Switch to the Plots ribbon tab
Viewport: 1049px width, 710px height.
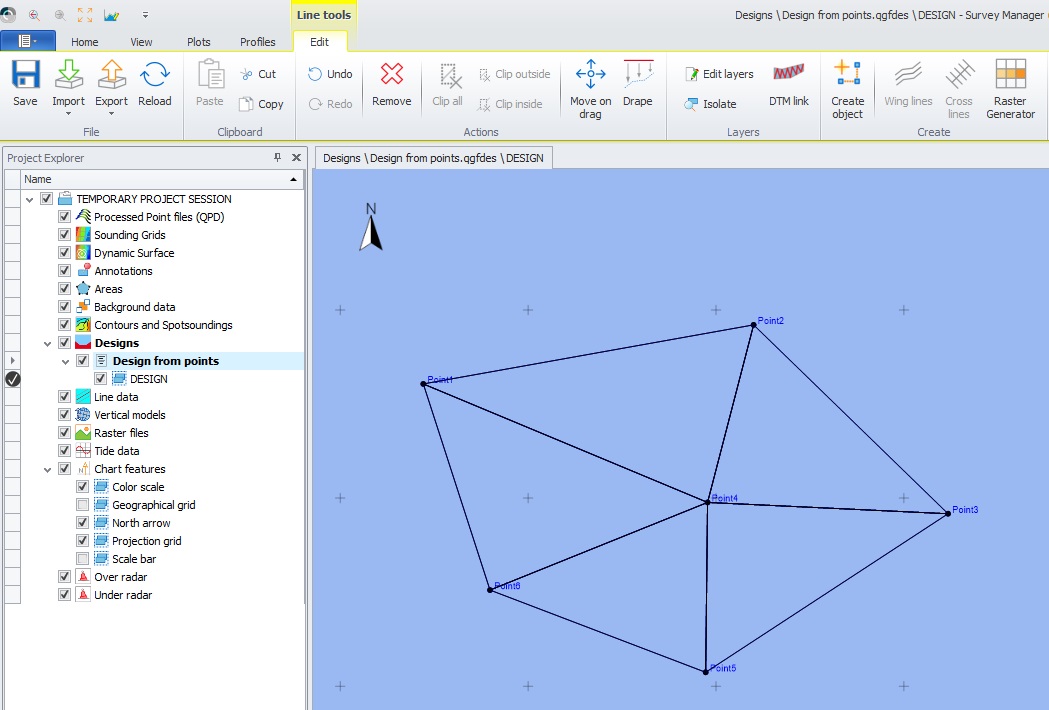(199, 42)
